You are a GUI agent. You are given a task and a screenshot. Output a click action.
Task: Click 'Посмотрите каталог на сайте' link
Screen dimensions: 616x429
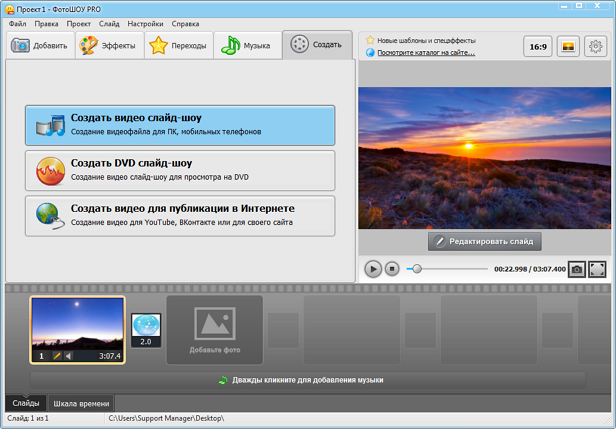point(425,52)
